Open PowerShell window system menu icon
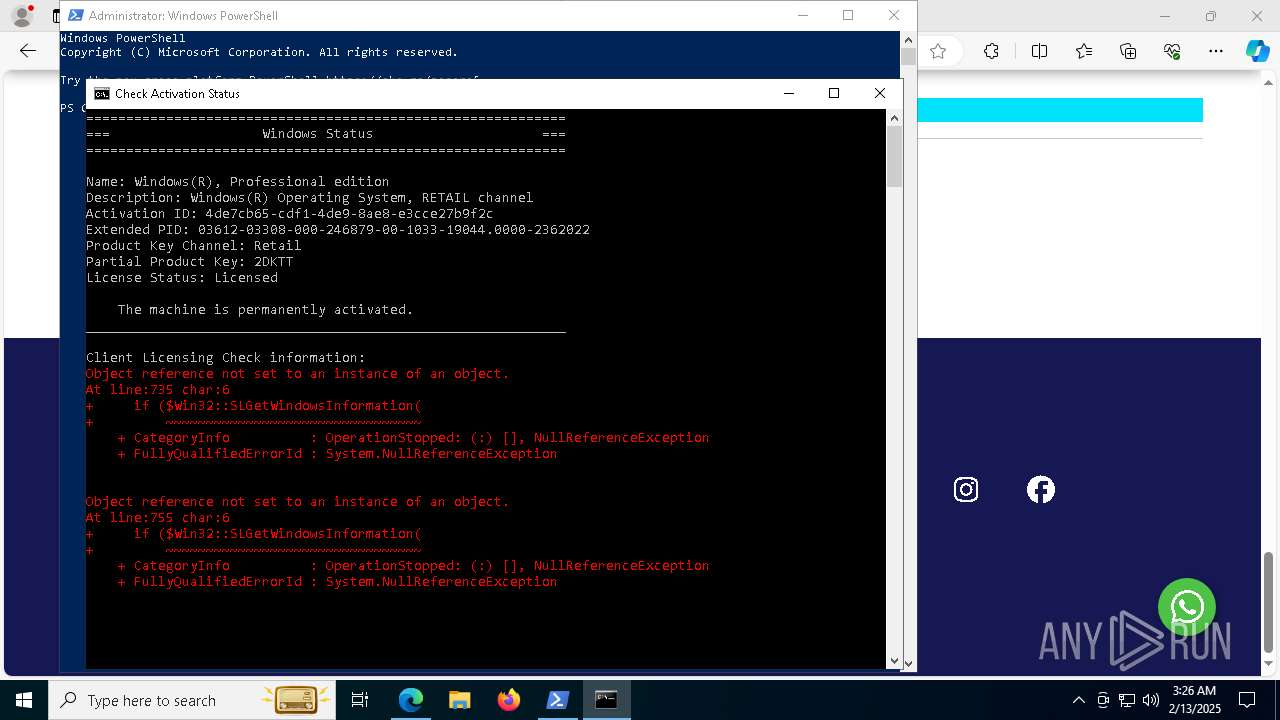This screenshot has height=720, width=1280. click(75, 15)
